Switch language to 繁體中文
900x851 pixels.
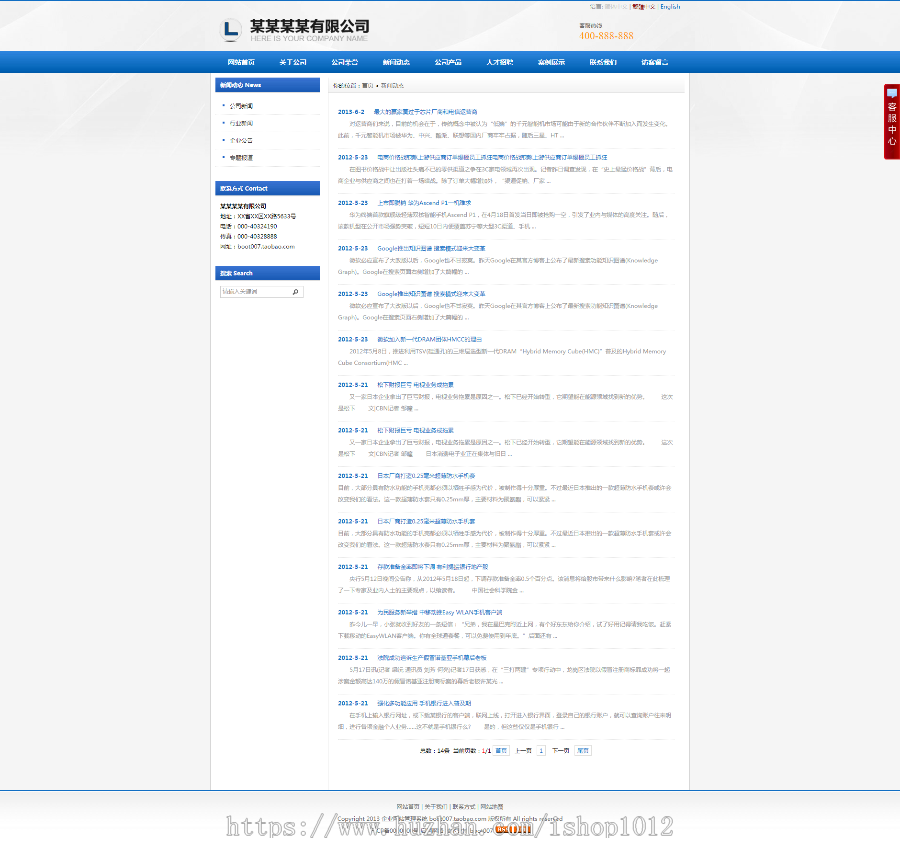point(644,7)
